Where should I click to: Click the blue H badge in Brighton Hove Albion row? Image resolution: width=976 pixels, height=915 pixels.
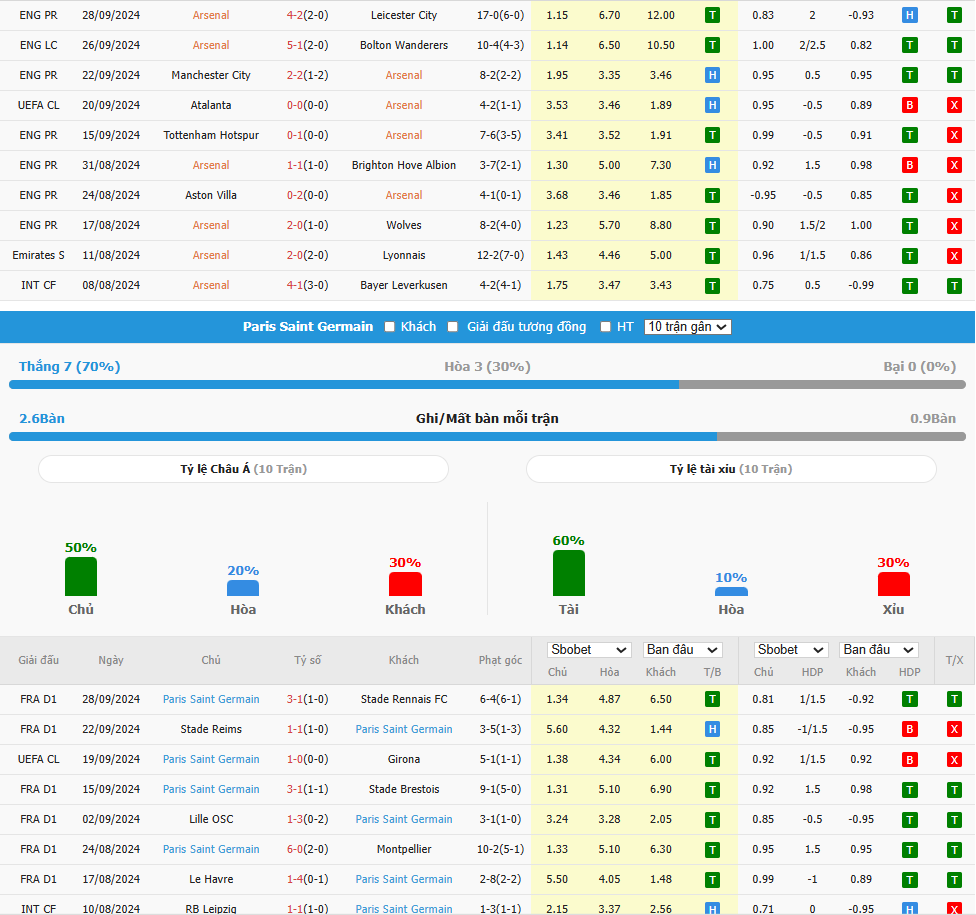pyautogui.click(x=712, y=165)
